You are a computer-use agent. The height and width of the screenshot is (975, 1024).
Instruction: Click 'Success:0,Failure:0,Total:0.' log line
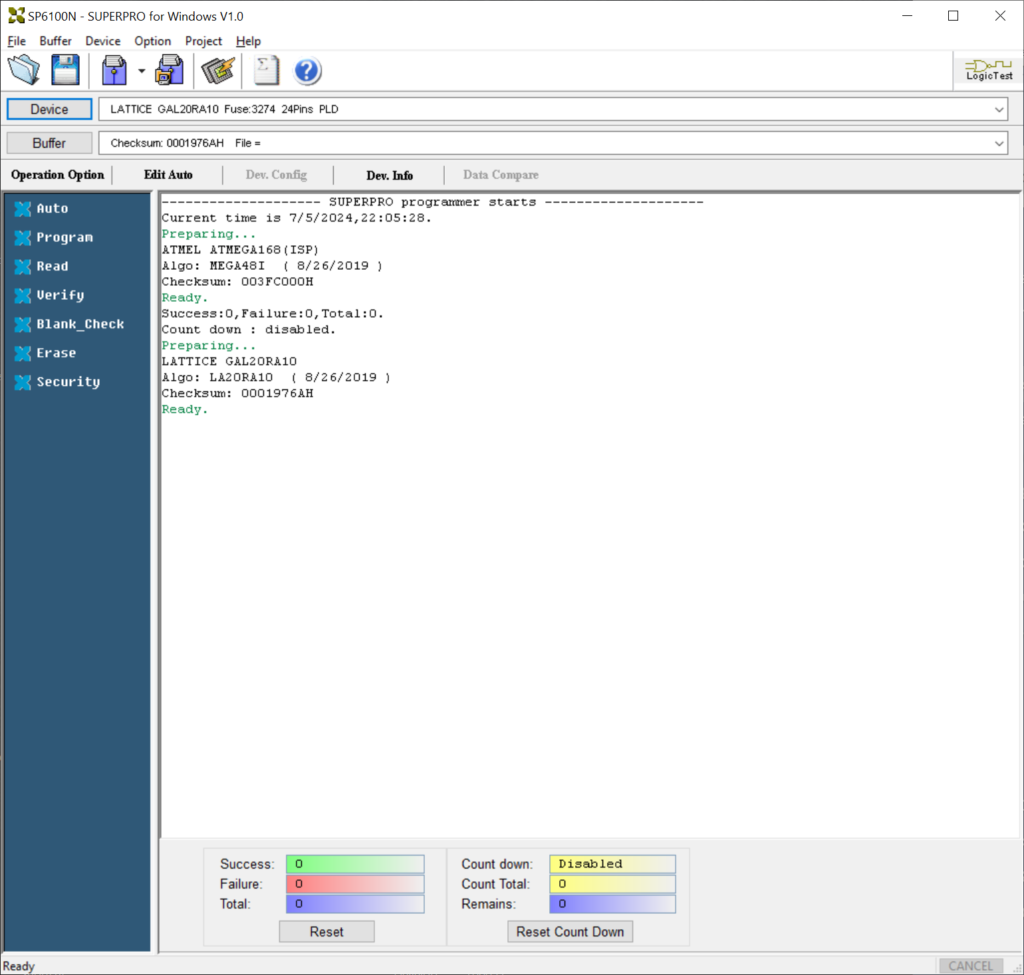click(272, 313)
